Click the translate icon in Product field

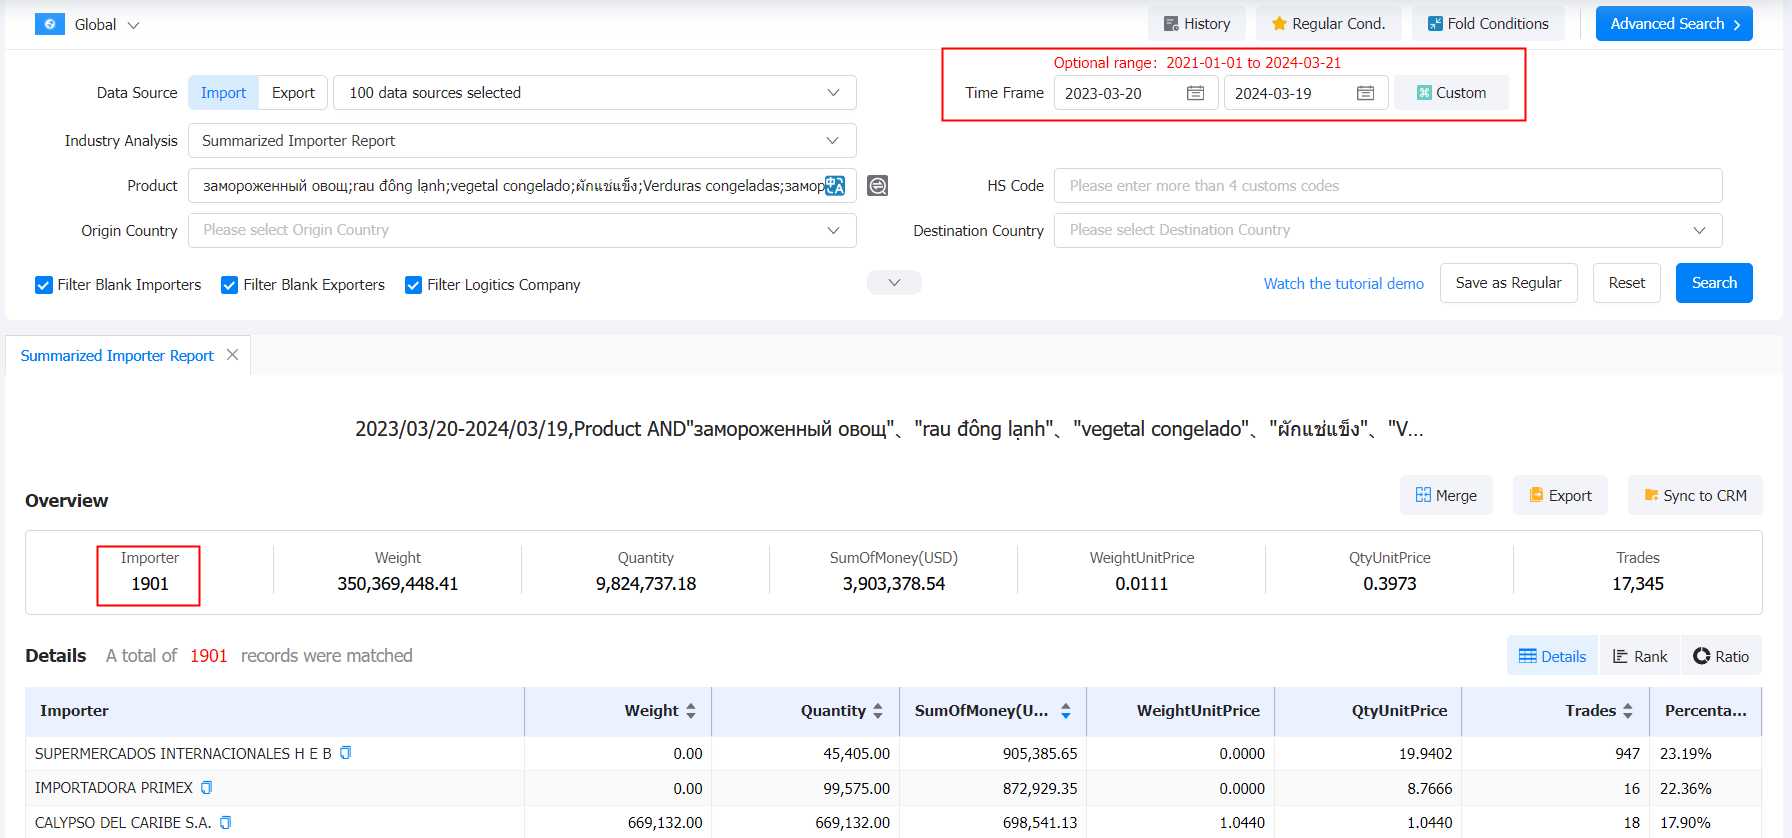(835, 186)
